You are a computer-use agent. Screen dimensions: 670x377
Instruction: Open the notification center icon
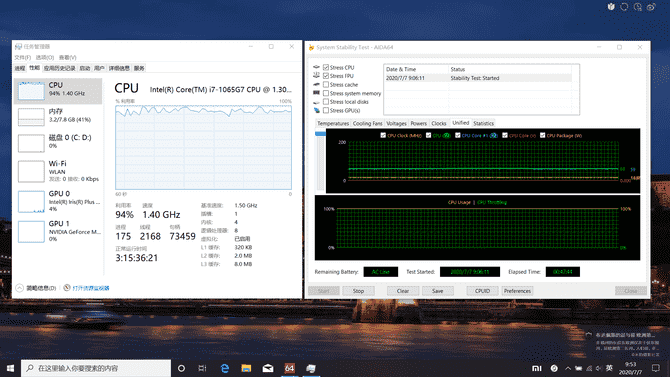[x=656, y=368]
